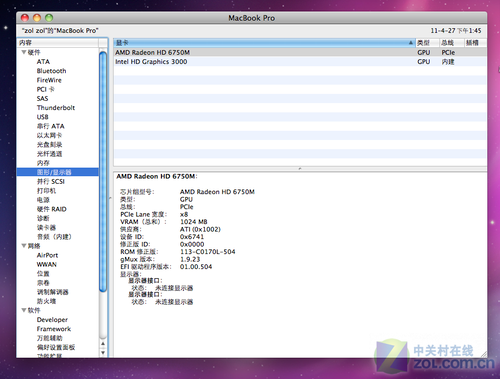
Task: Select 读卡器 card reader entry
Action: (x=46, y=227)
